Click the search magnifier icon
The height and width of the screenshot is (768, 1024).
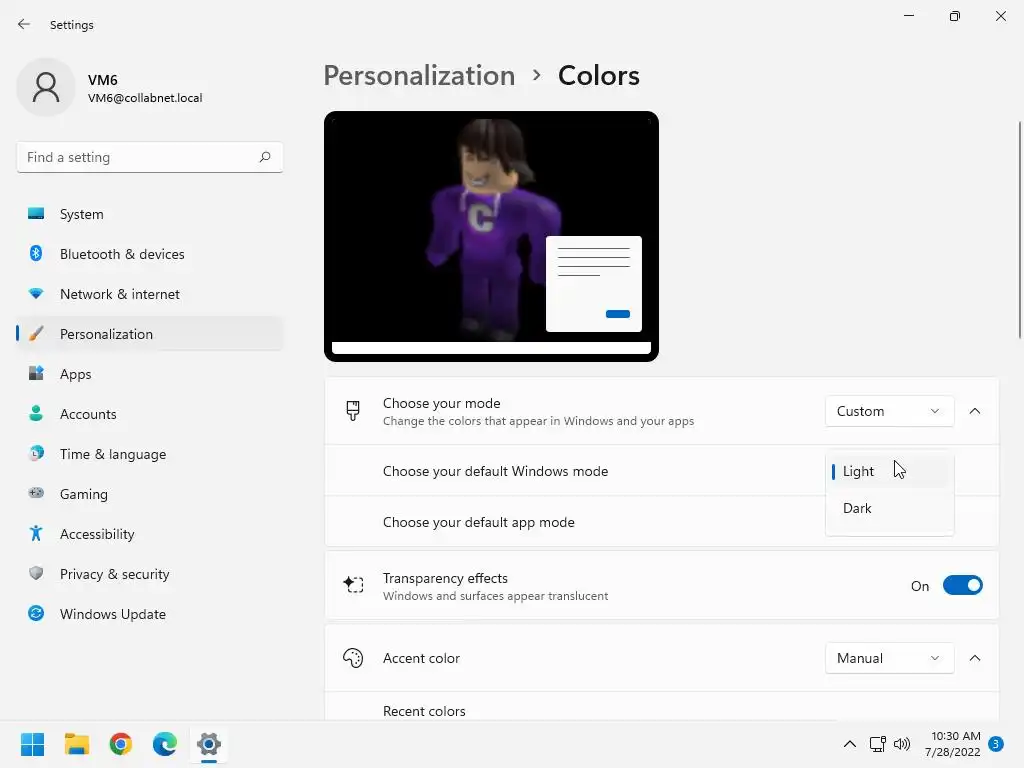coord(264,157)
